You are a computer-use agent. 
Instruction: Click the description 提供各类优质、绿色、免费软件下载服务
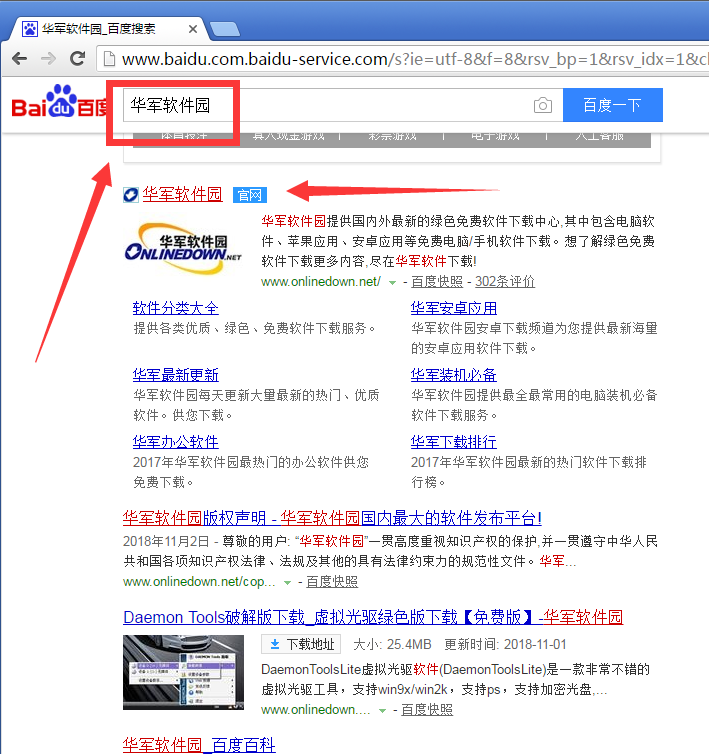254,328
